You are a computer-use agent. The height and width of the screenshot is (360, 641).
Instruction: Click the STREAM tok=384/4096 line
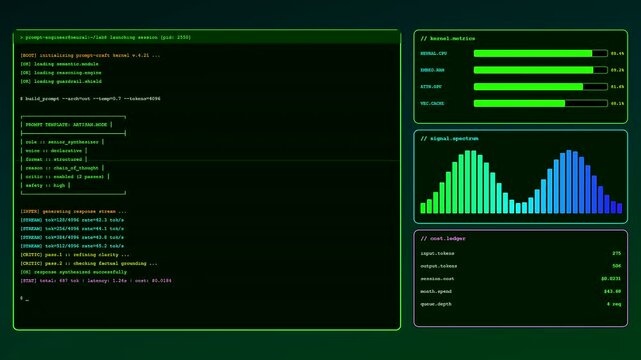pos(72,237)
